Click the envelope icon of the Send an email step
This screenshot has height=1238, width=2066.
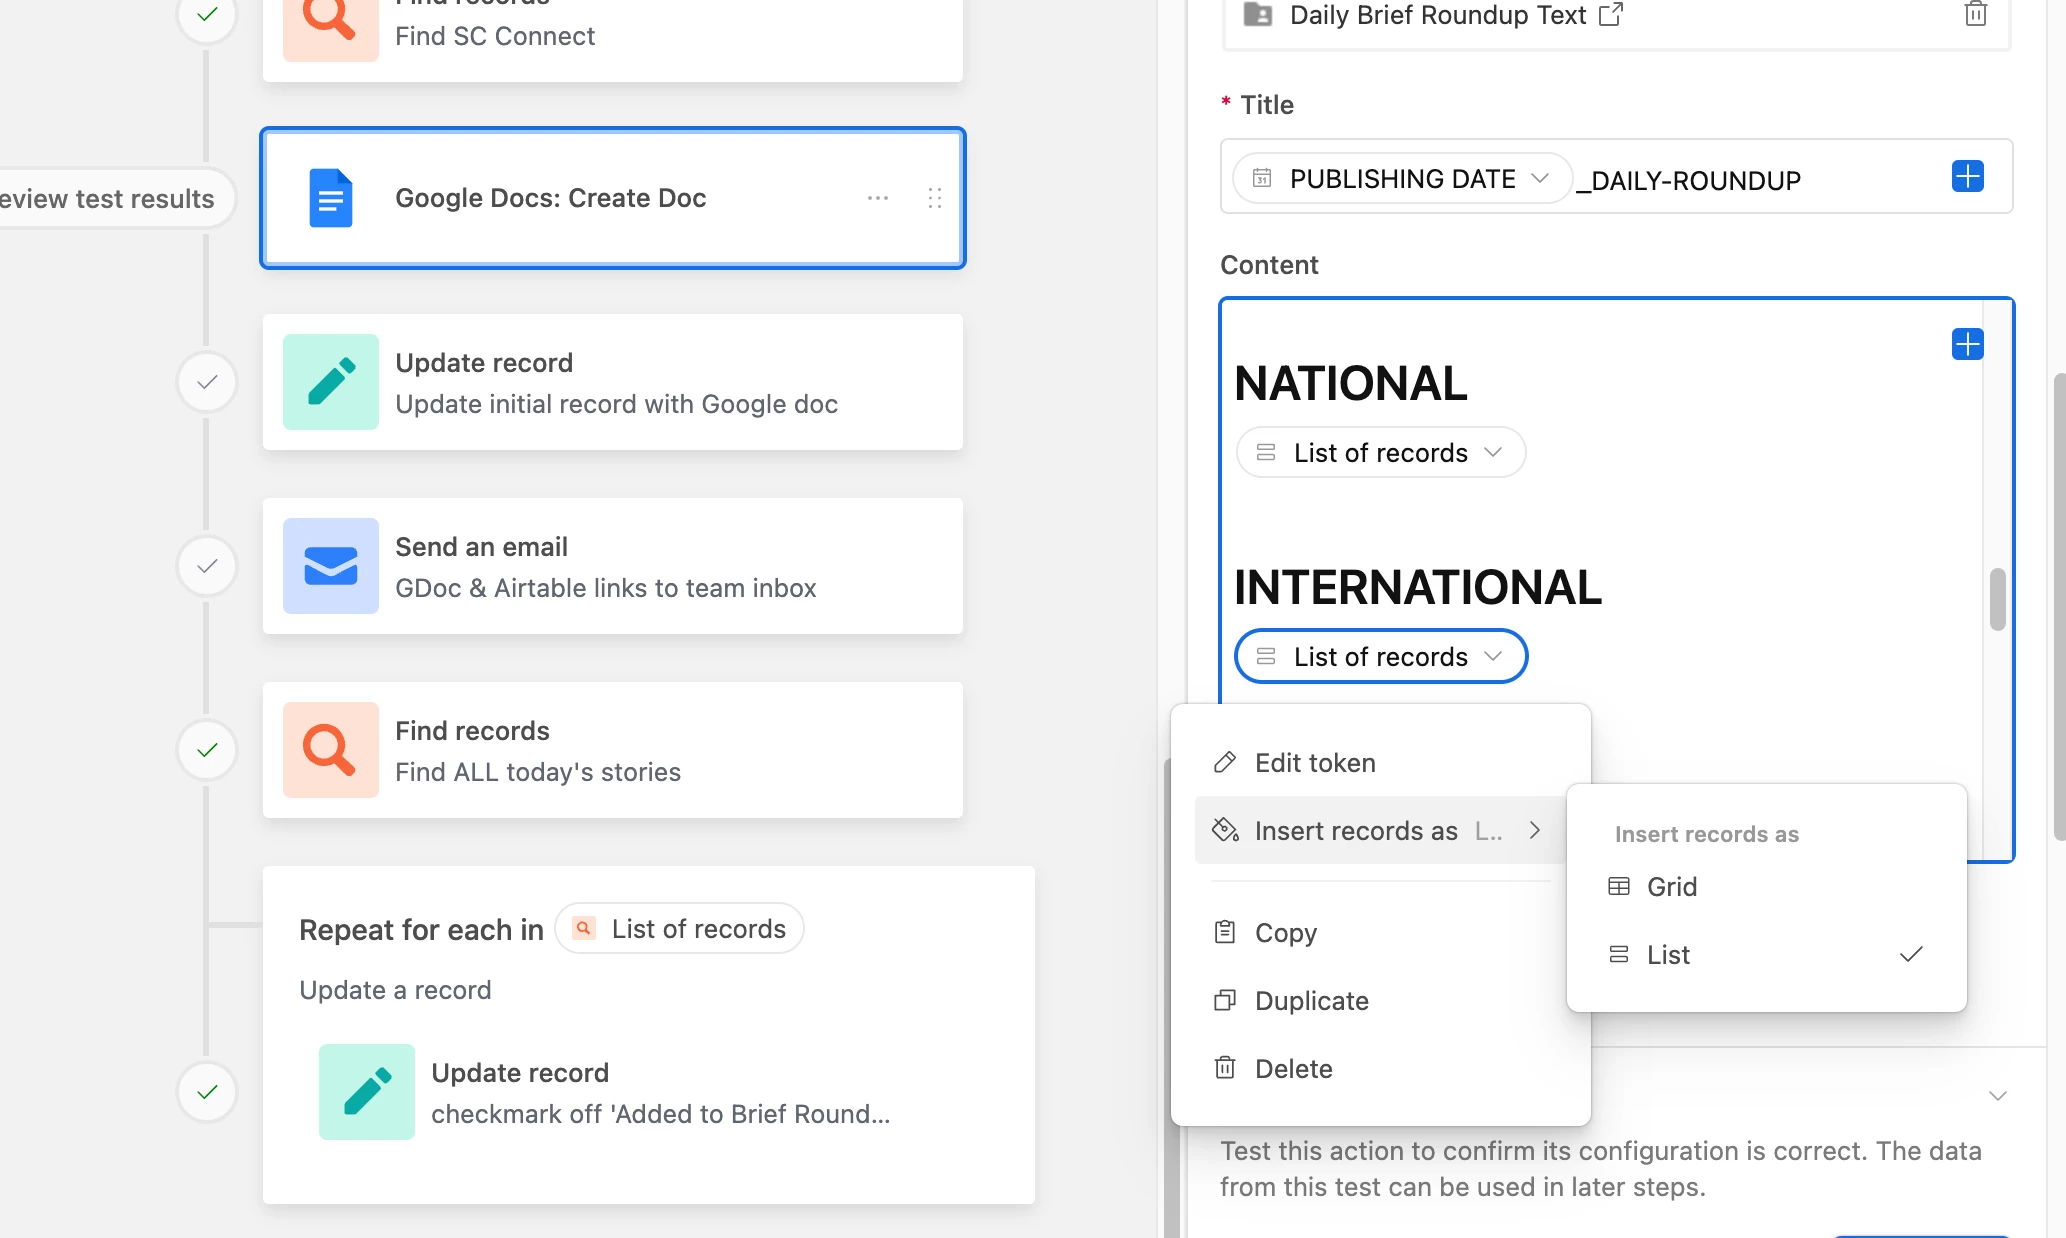tap(331, 566)
